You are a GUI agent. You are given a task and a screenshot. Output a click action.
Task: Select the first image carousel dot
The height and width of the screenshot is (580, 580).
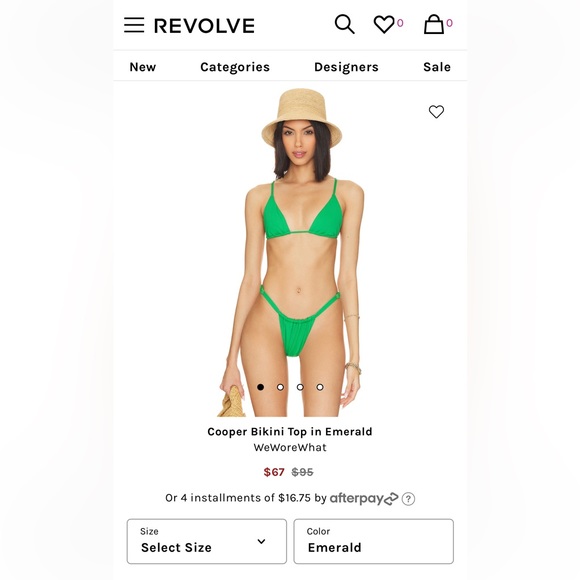coord(260,387)
